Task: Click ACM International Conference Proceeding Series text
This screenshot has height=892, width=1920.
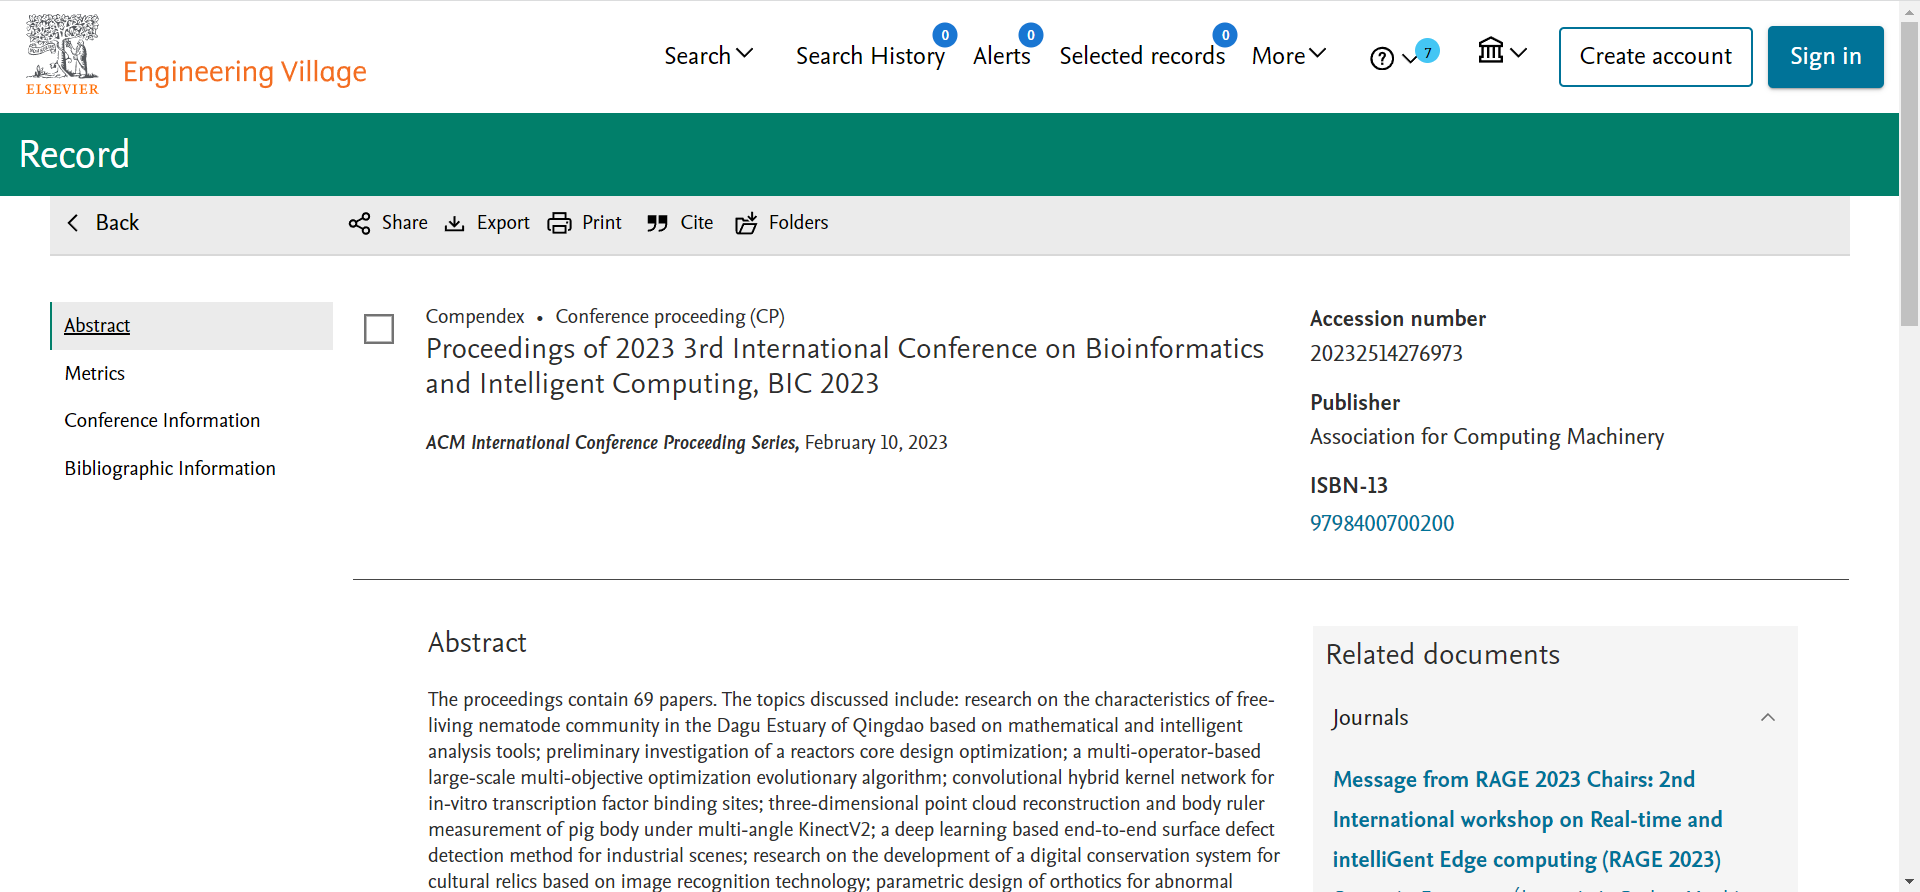Action: [x=612, y=443]
